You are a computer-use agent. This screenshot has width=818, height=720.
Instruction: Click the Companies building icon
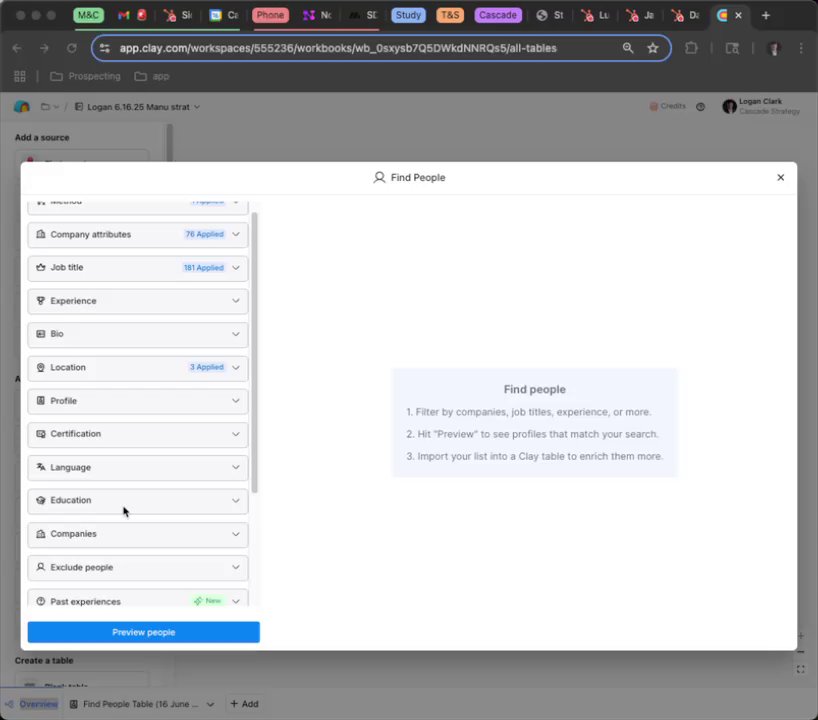tap(41, 534)
